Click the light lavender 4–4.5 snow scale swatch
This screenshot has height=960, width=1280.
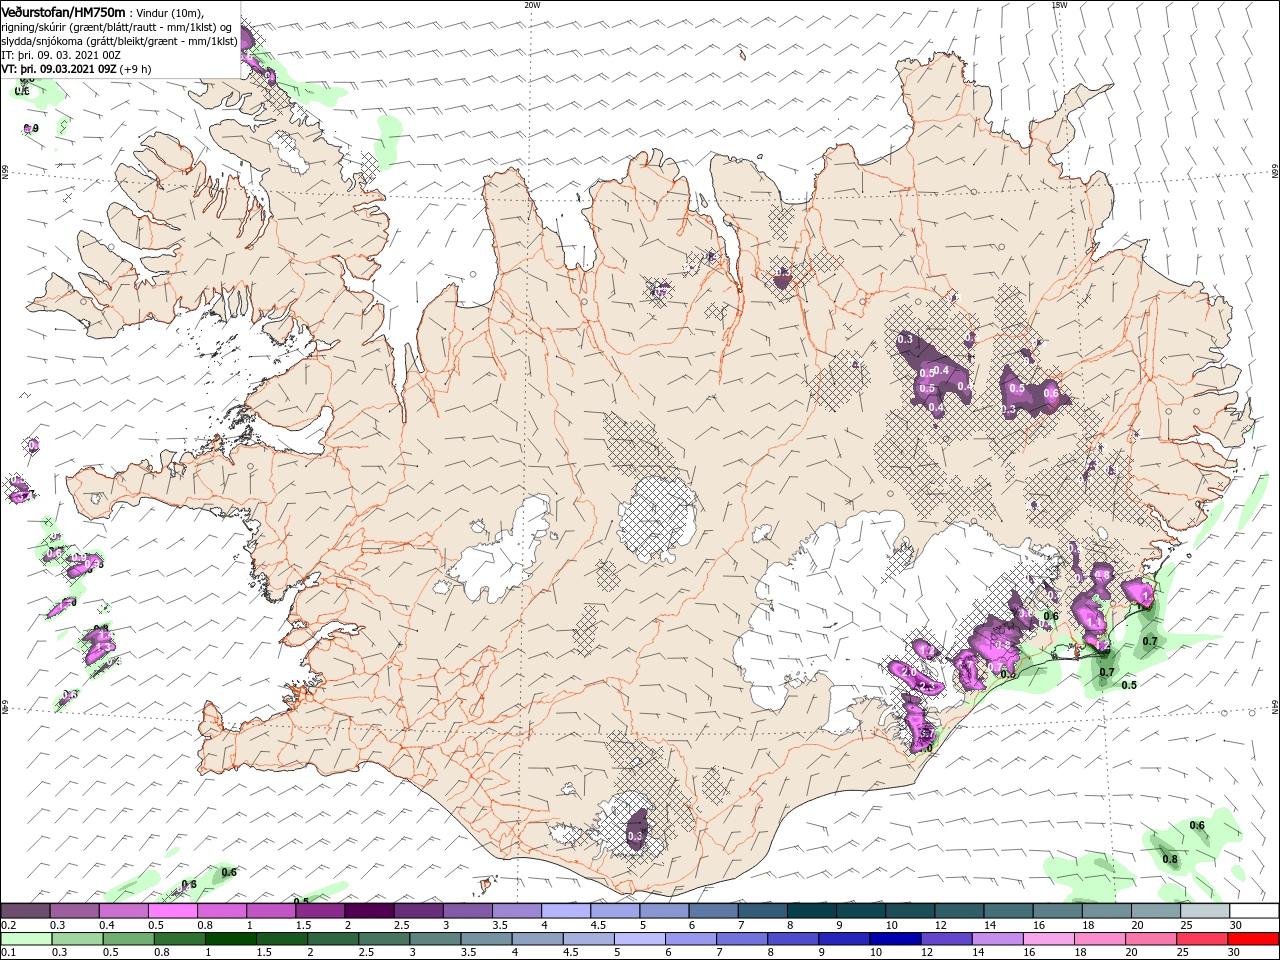coord(566,911)
